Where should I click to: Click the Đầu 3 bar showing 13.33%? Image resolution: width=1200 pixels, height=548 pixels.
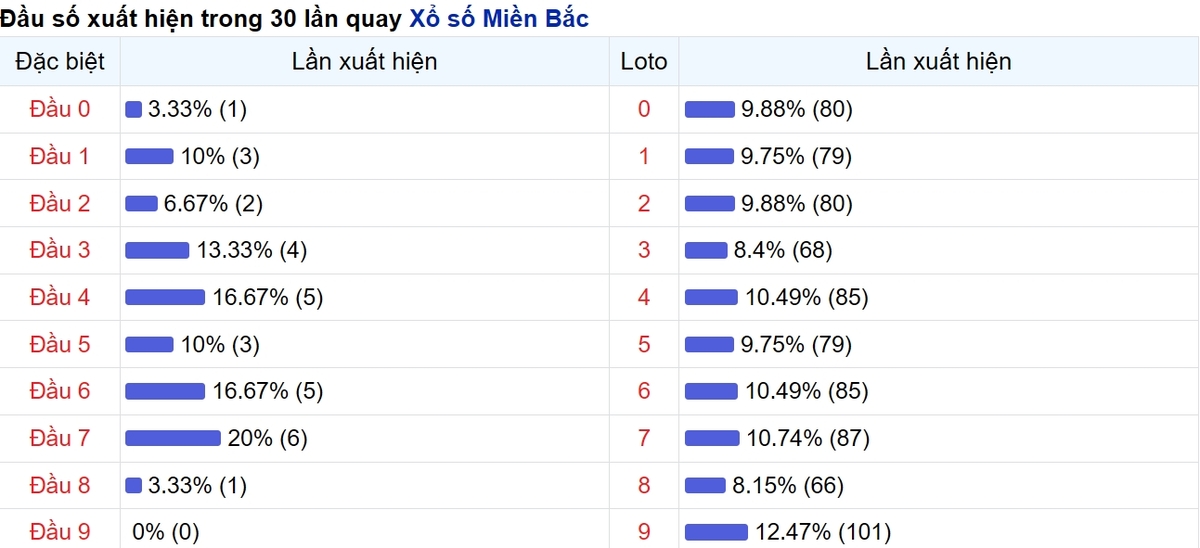tap(157, 250)
